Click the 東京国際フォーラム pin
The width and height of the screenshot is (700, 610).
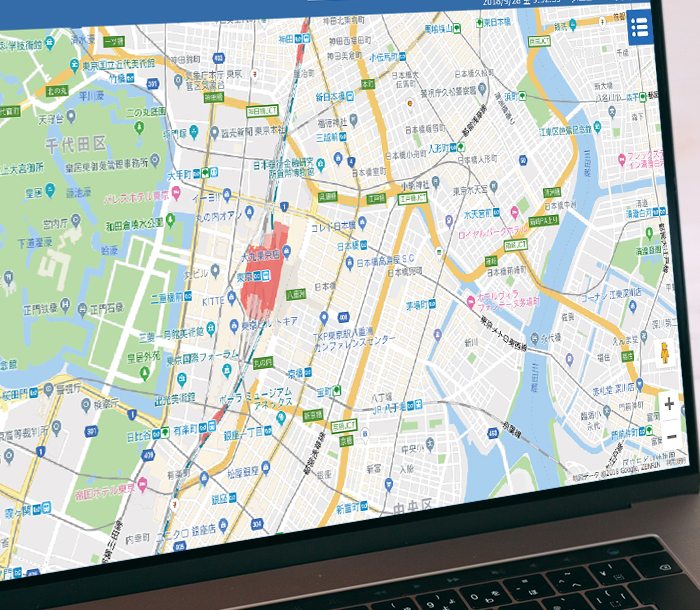click(227, 370)
